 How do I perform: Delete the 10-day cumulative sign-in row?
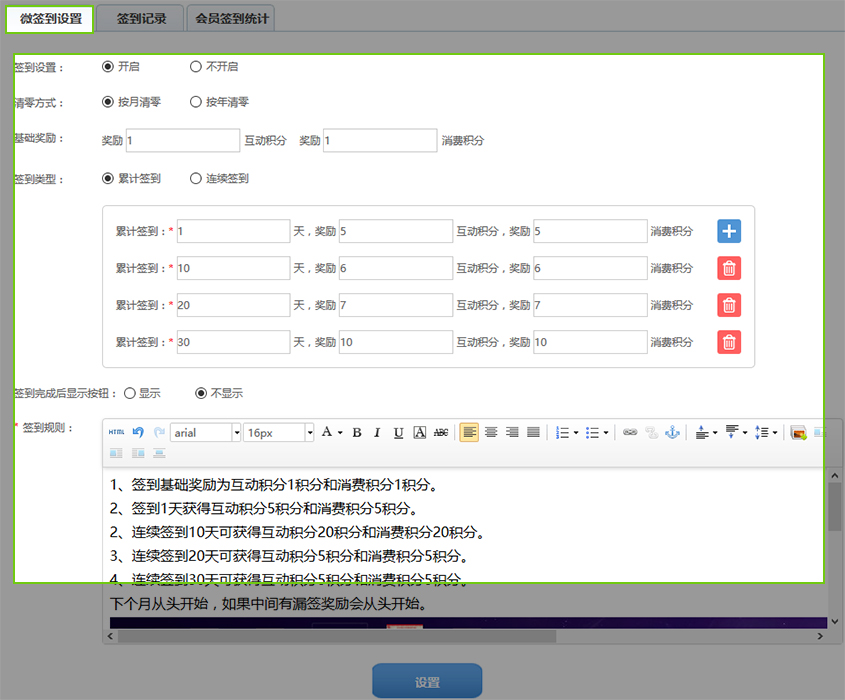729,268
